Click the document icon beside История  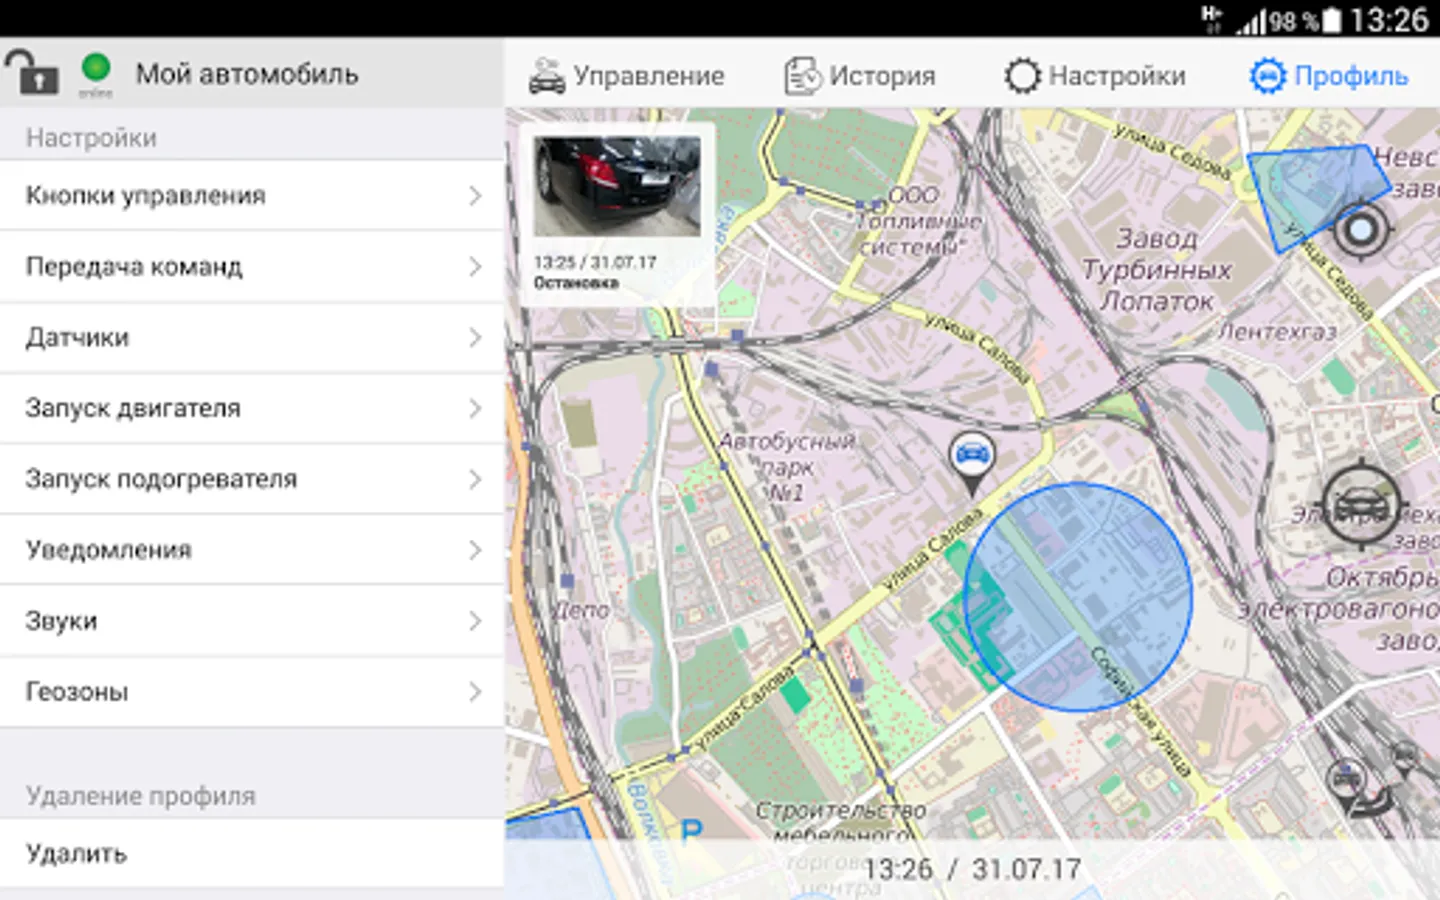click(802, 76)
